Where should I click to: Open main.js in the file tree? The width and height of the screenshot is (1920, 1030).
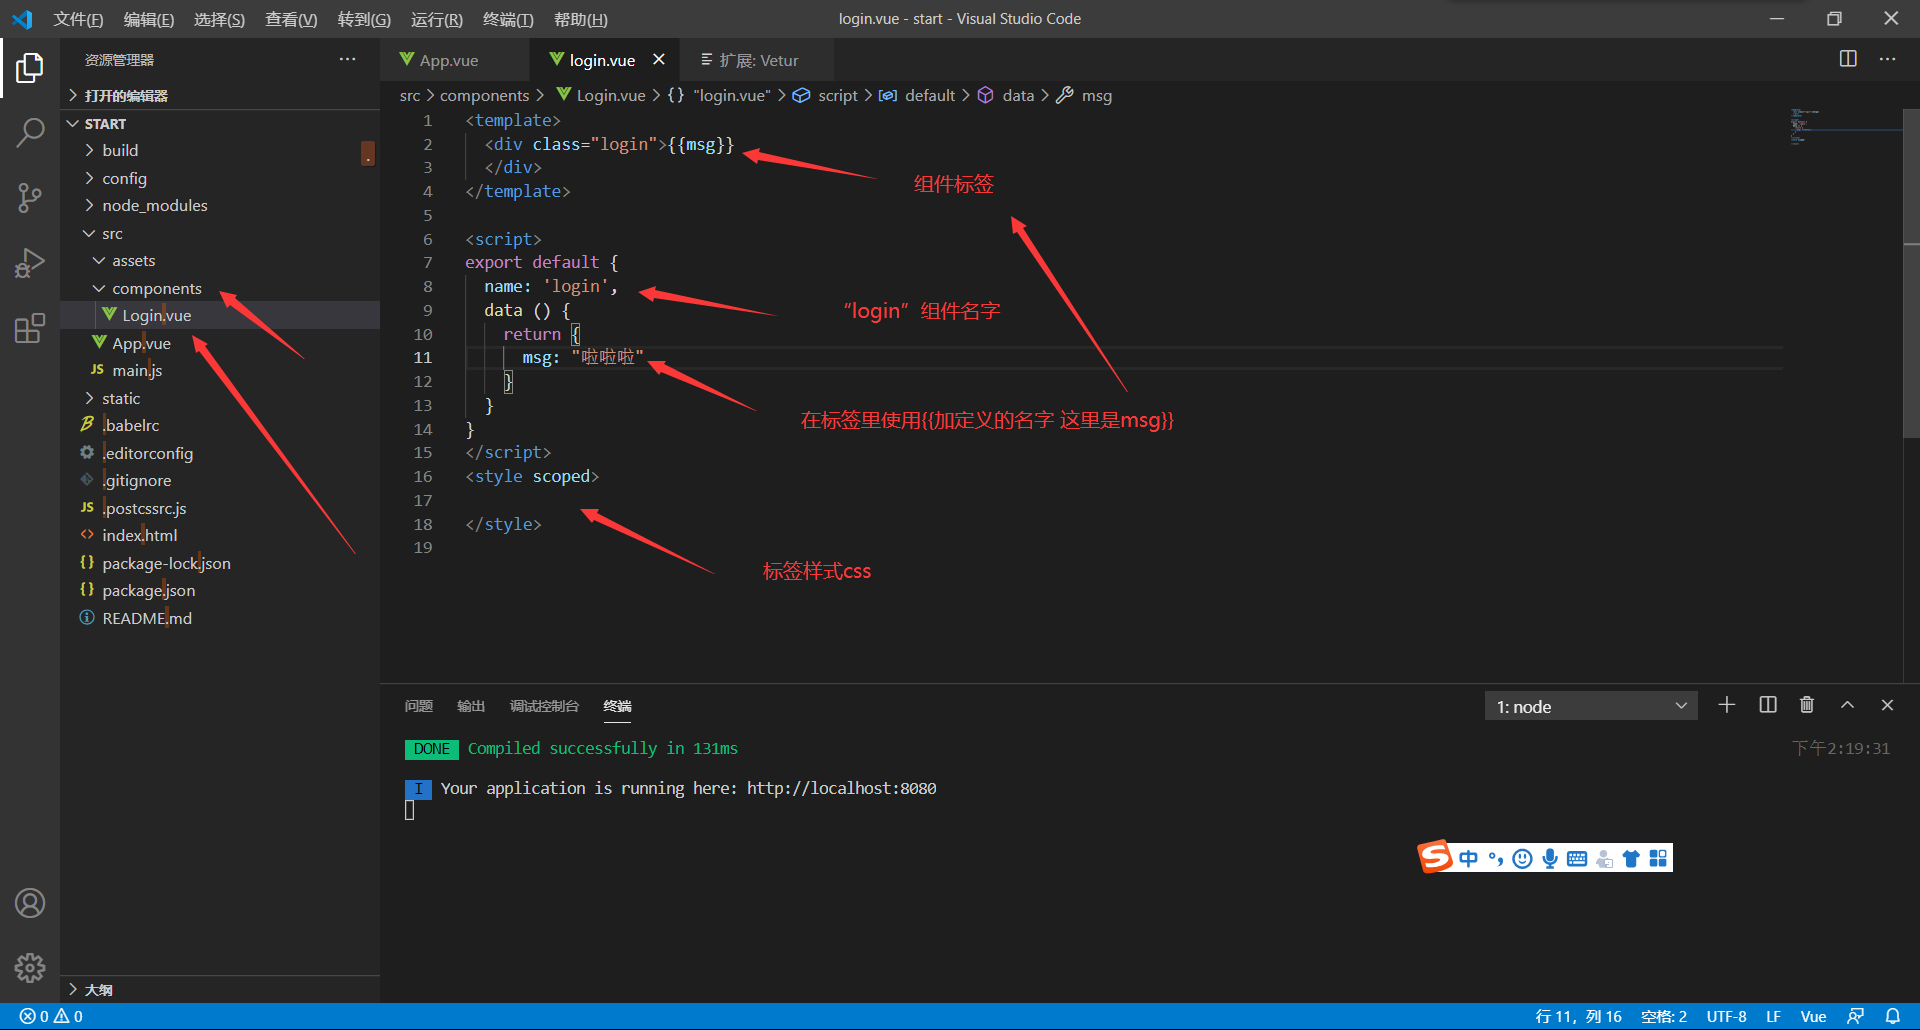220,370
